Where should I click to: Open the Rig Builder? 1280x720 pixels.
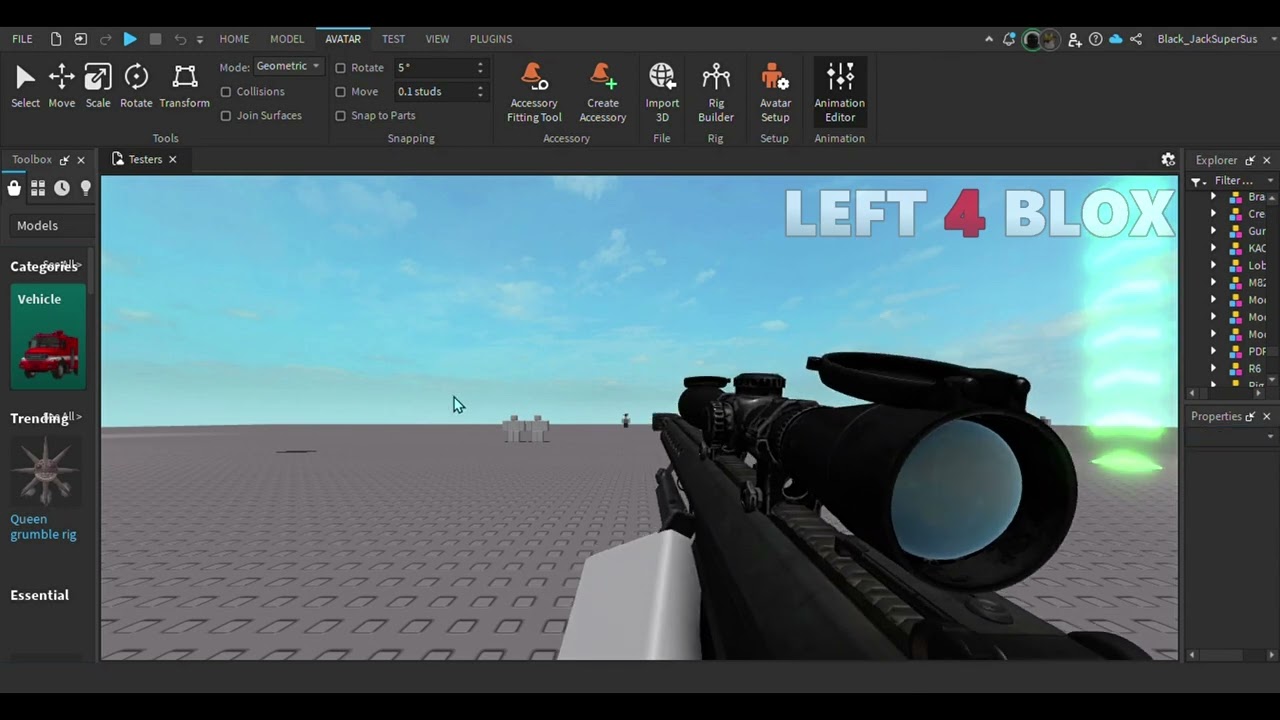pos(716,93)
